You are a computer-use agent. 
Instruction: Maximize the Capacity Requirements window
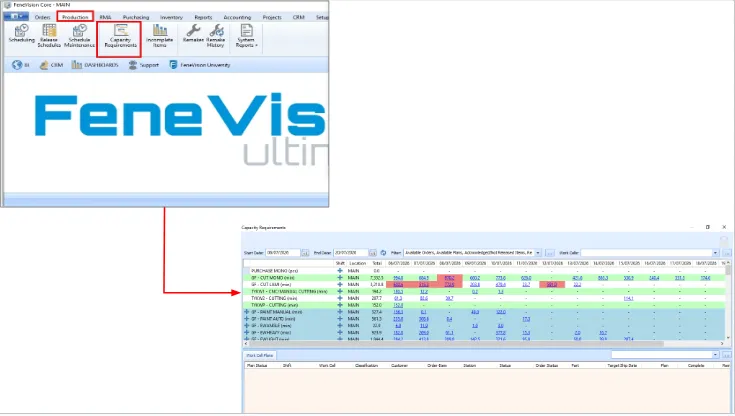click(x=707, y=227)
